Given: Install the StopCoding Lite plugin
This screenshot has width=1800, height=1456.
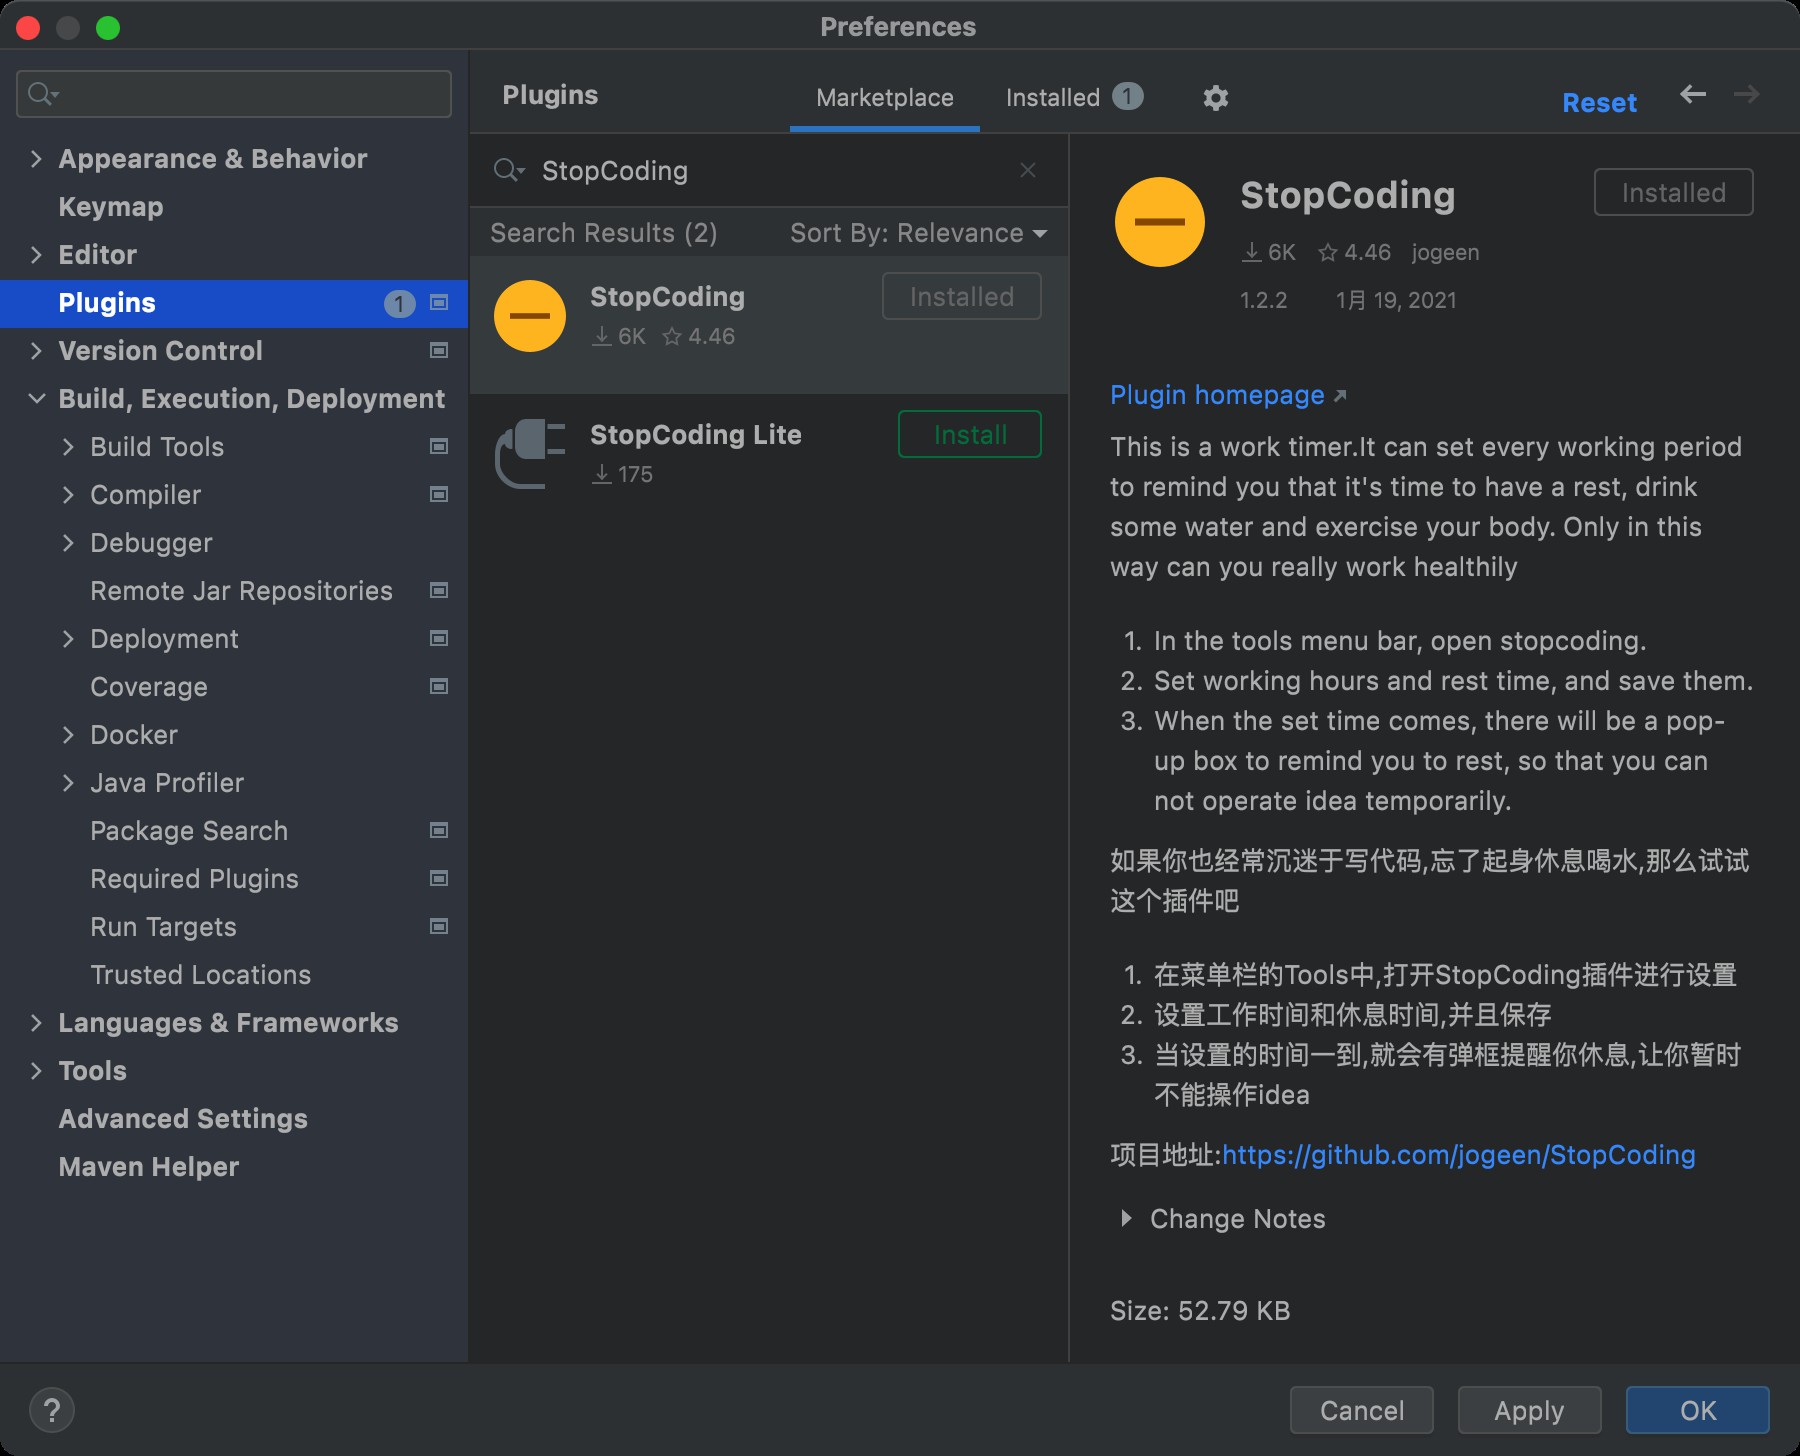Looking at the screenshot, I should click(x=969, y=435).
